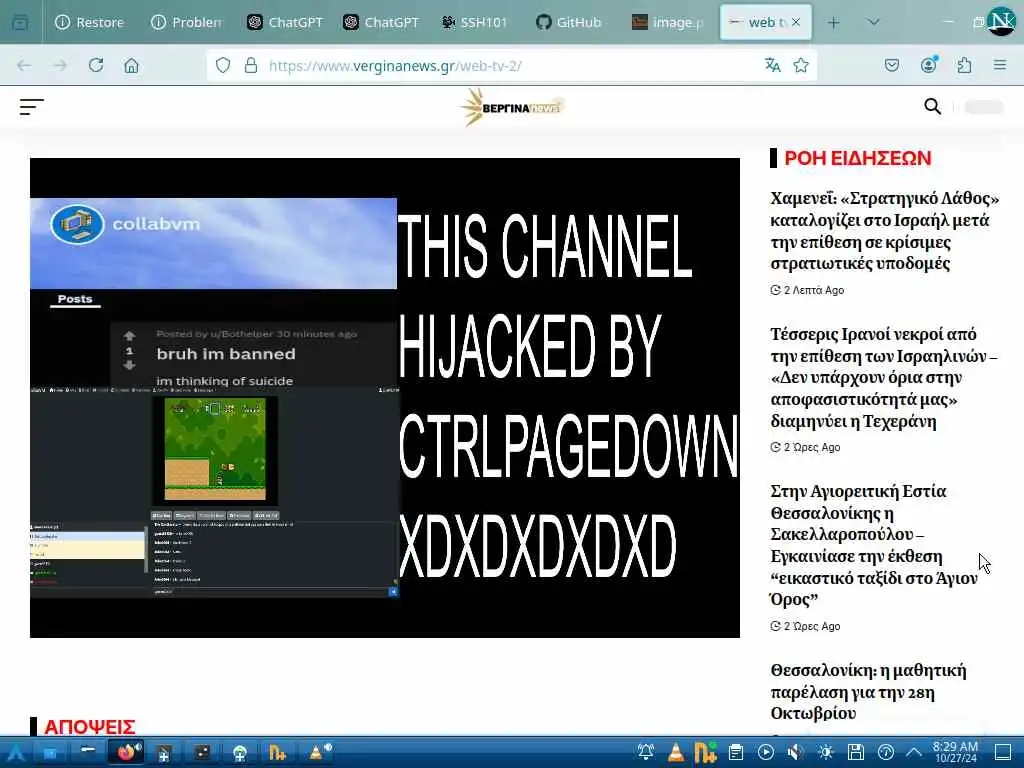Viewport: 1024px width, 768px height.
Task: Open tracking protection shield in address bar
Action: click(x=223, y=65)
